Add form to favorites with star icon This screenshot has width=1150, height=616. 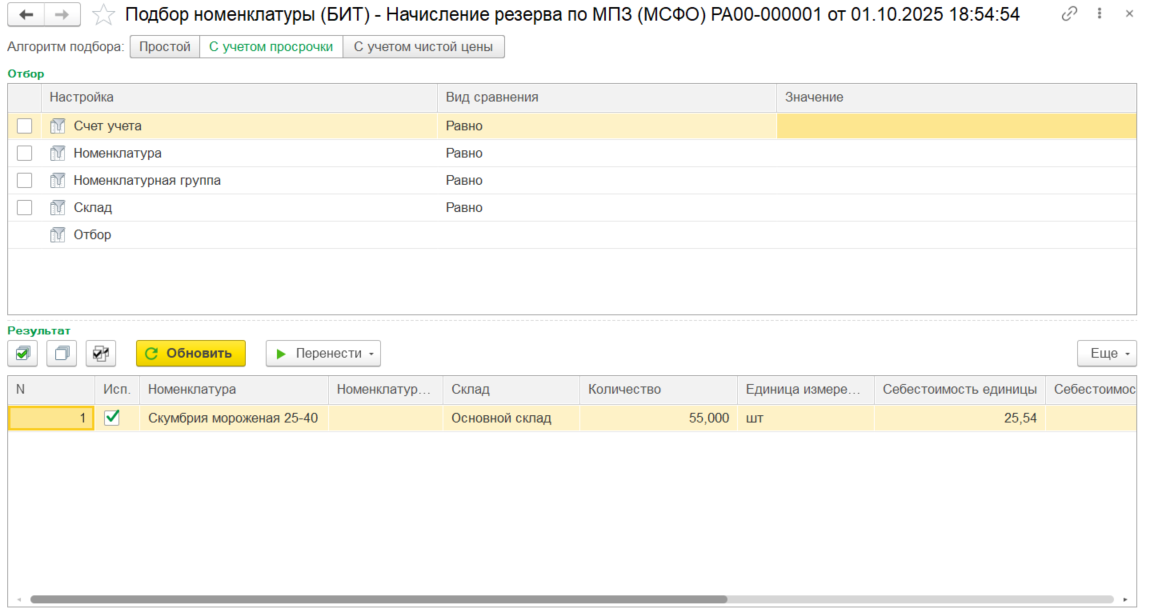point(102,14)
